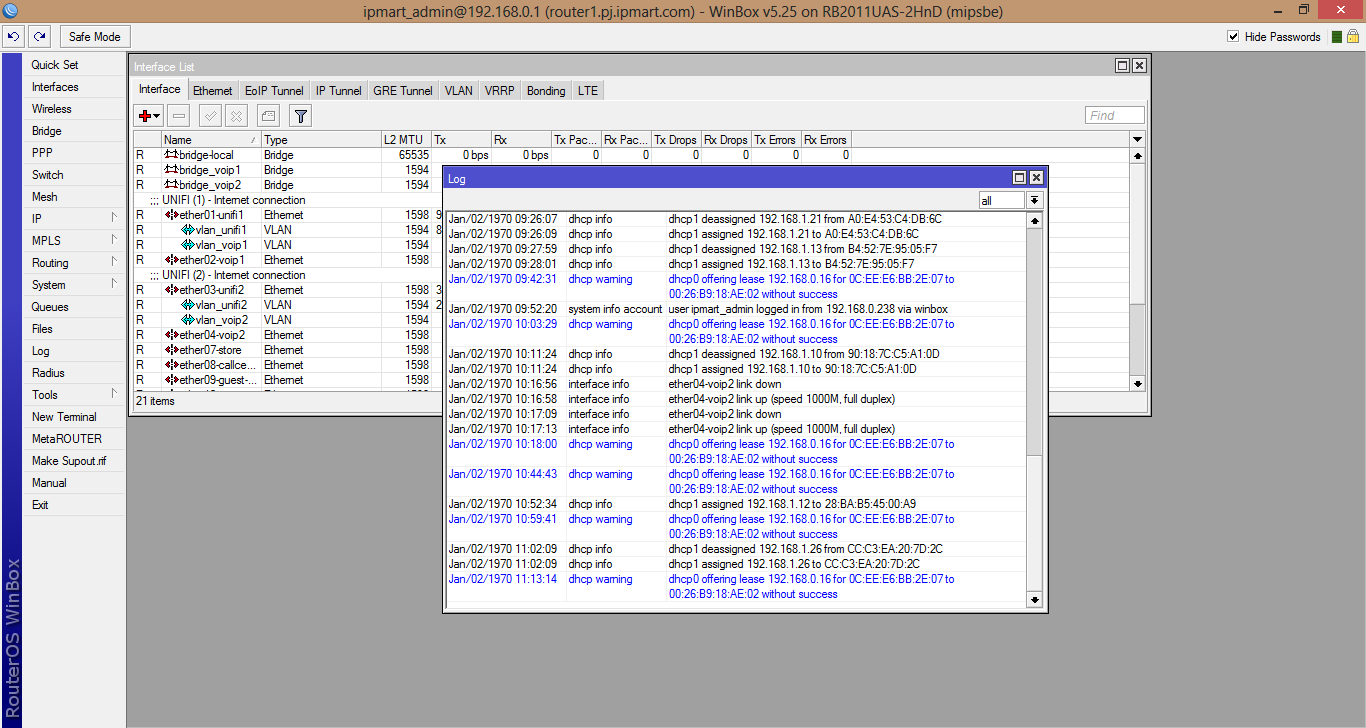Click the Comment toolbar button
1366x728 pixels.
(x=268, y=116)
